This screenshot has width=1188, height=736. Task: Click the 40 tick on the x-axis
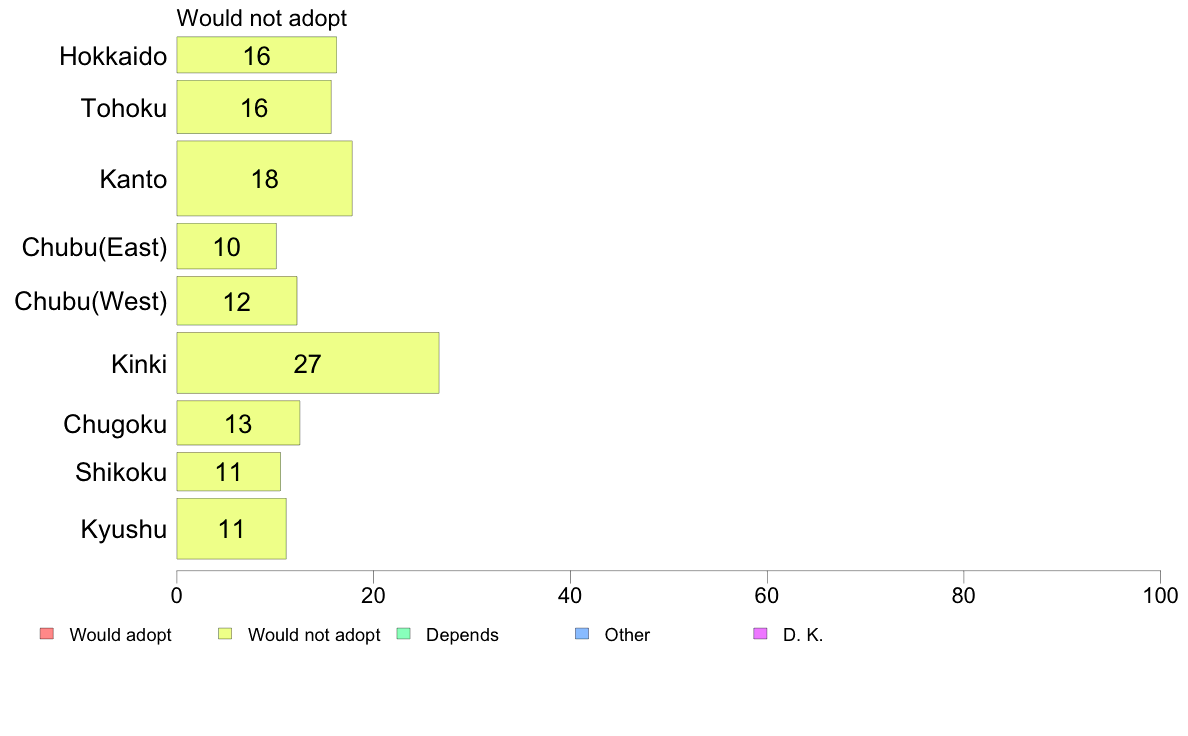pyautogui.click(x=570, y=596)
